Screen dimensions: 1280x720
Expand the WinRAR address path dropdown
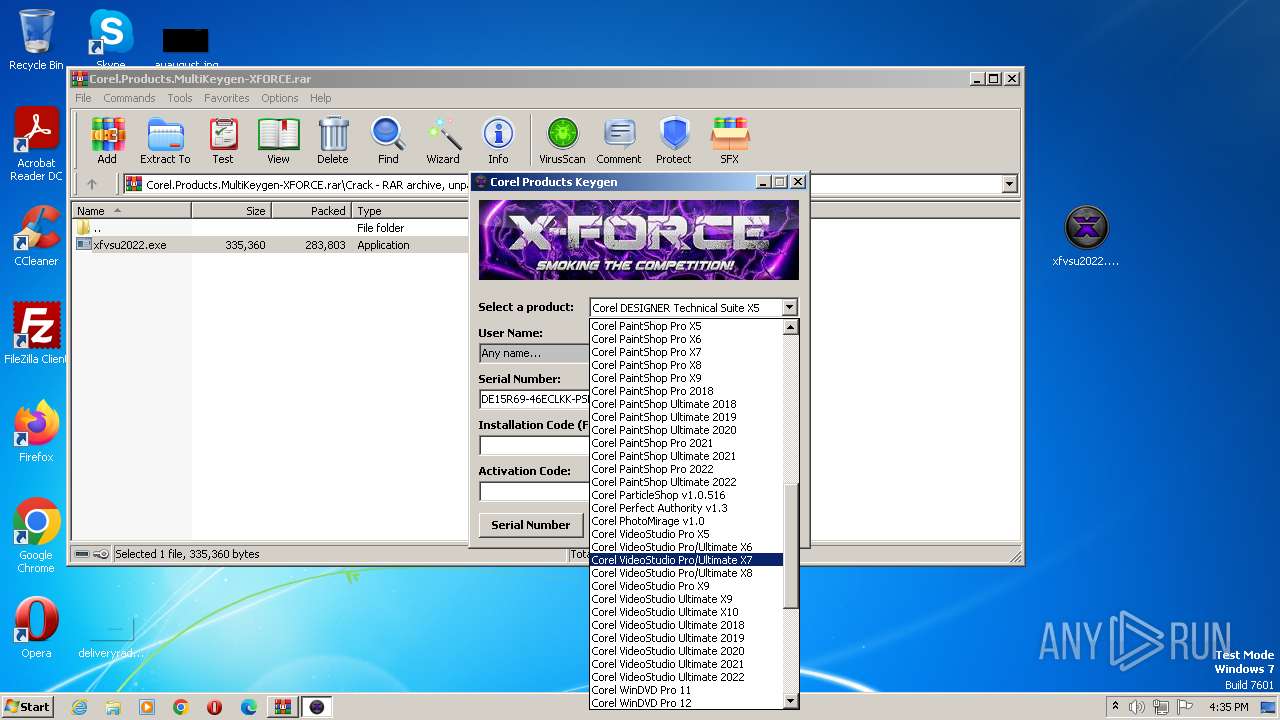1009,184
